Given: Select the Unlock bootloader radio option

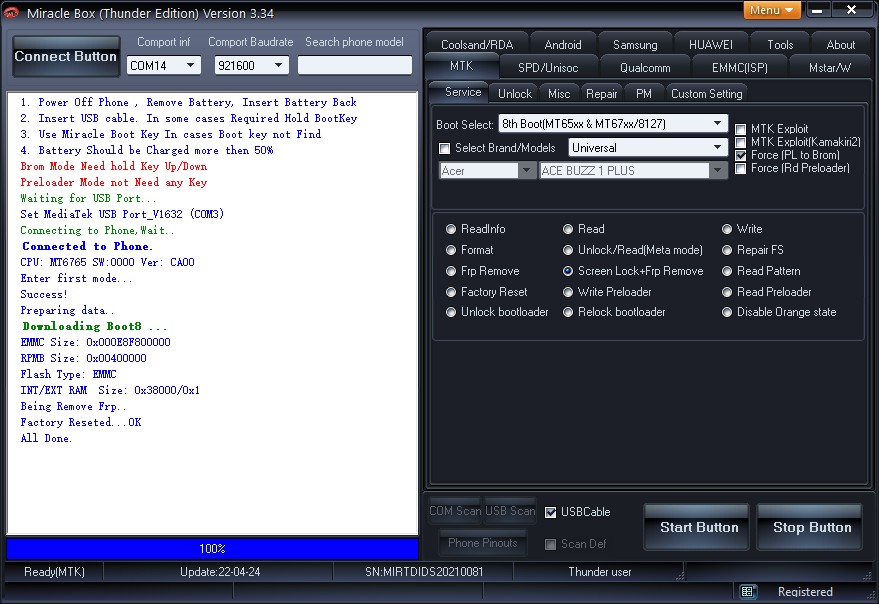Looking at the screenshot, I should click(451, 312).
